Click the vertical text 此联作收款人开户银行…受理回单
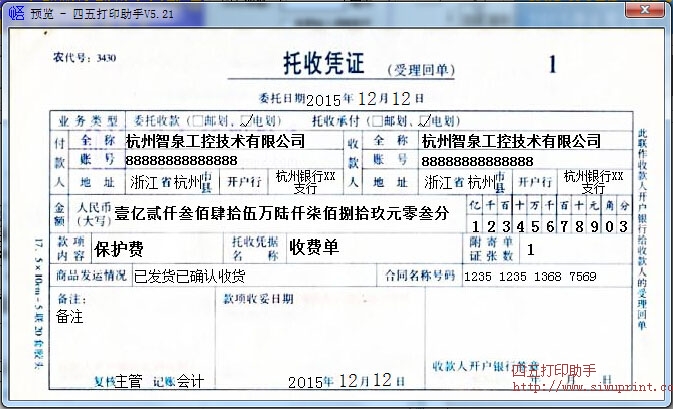Screen dimensions: 673x409 click(642, 230)
